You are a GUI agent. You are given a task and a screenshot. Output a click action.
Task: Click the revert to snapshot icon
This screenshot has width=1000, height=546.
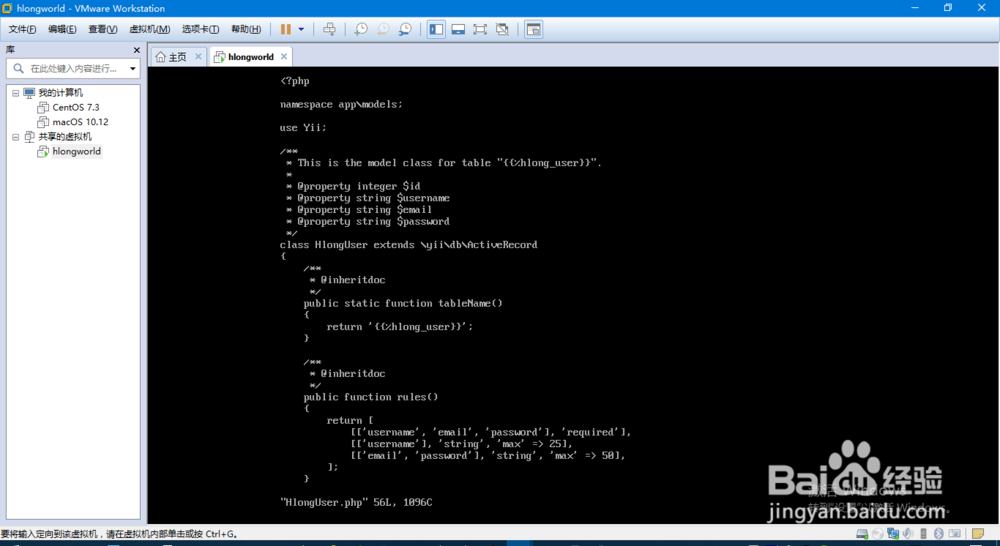(x=383, y=29)
